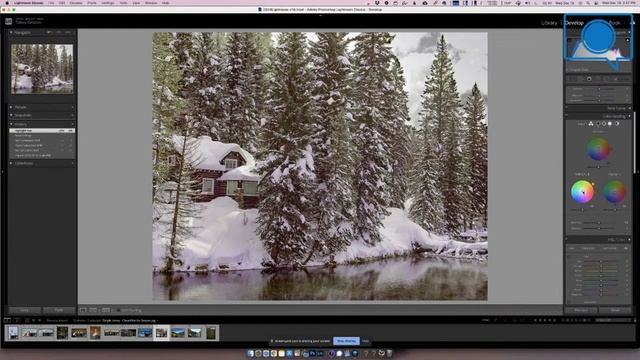Expand the Tone Curve panel triangle
Screen dimensions: 640x360
point(630,108)
